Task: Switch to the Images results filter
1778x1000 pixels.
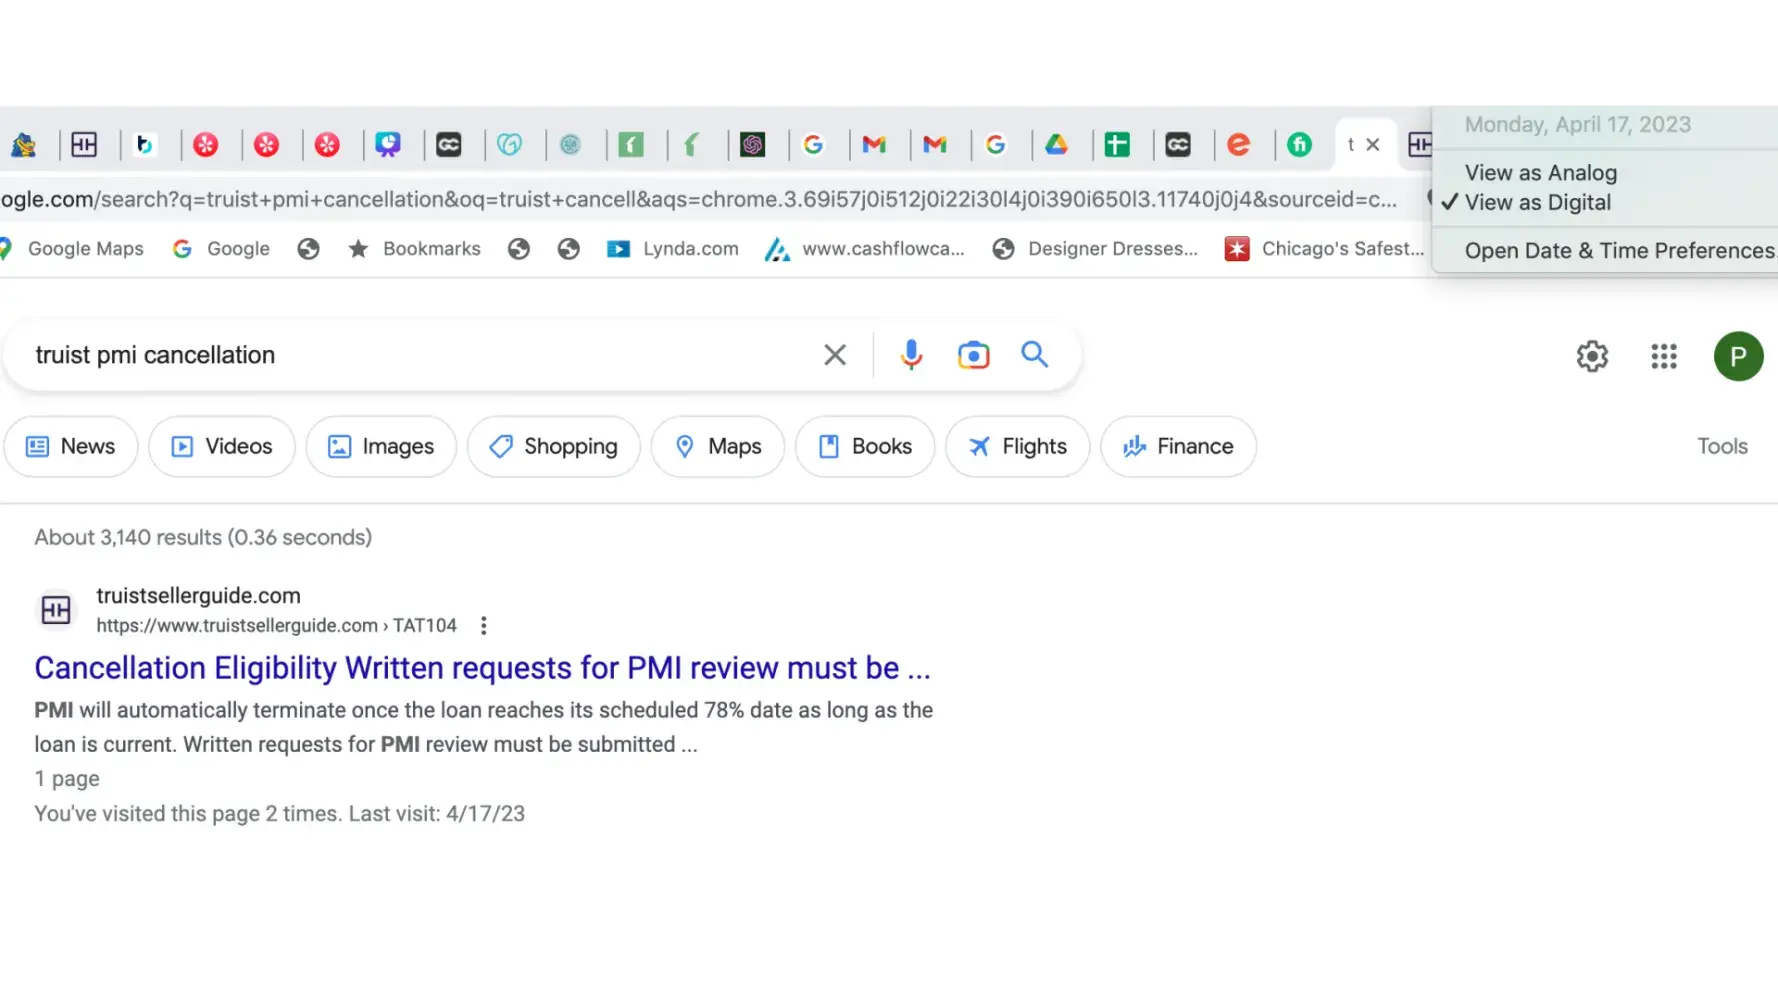Action: pos(381,447)
